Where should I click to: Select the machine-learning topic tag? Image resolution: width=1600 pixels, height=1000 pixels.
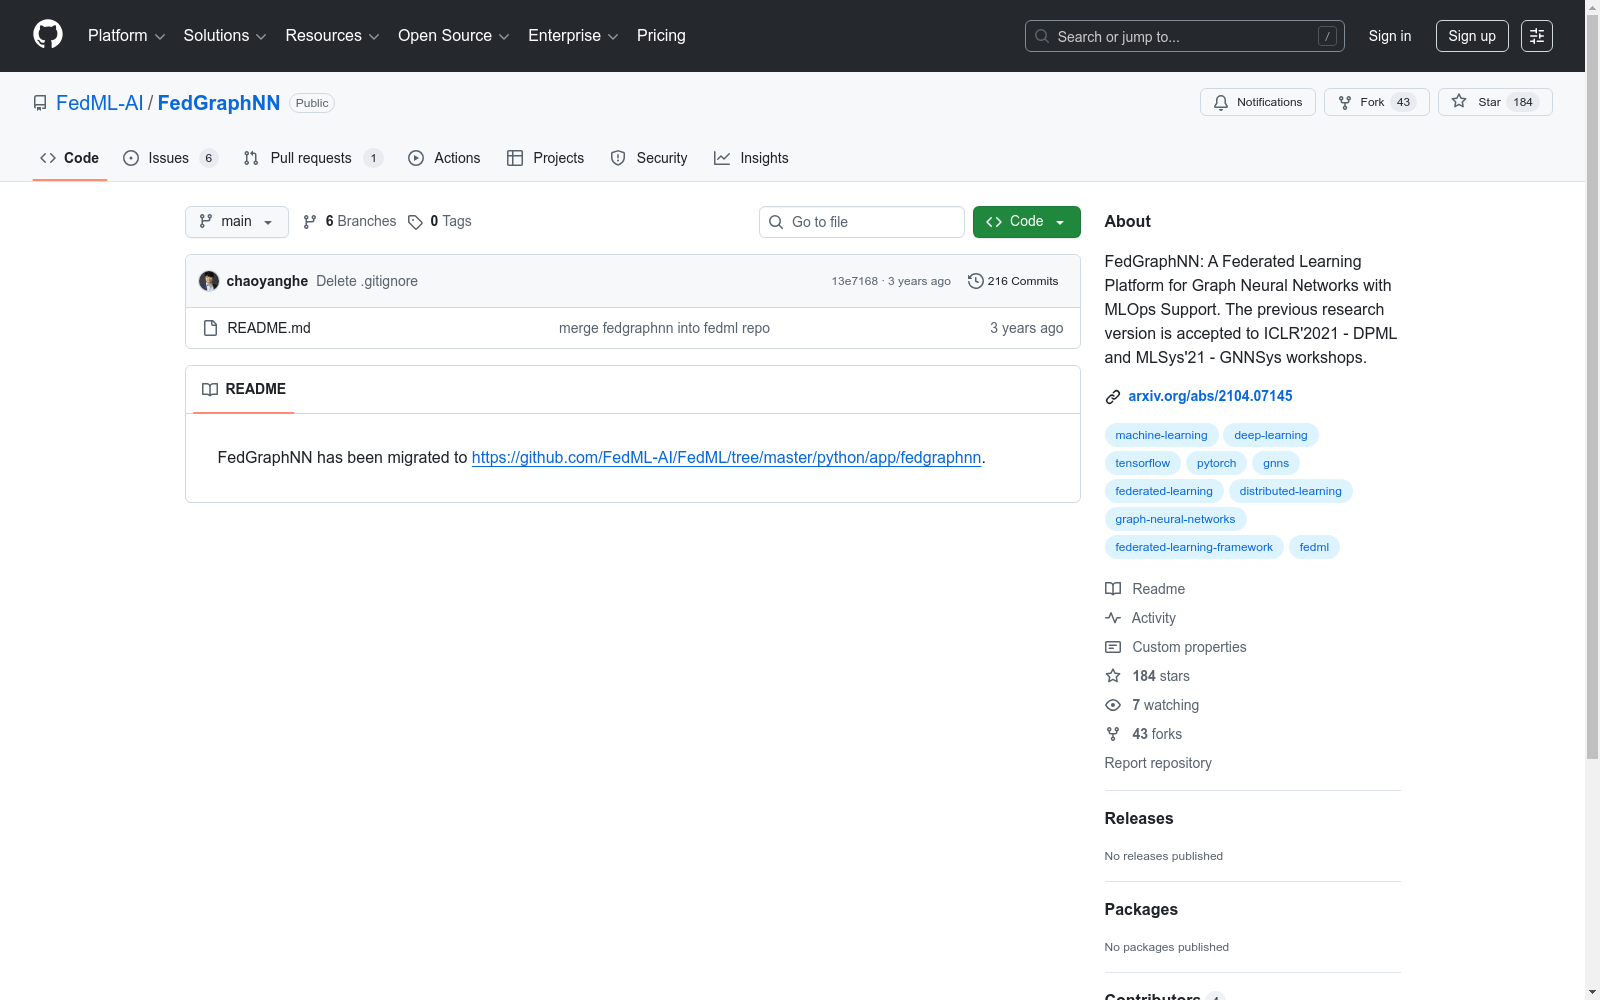tap(1161, 435)
